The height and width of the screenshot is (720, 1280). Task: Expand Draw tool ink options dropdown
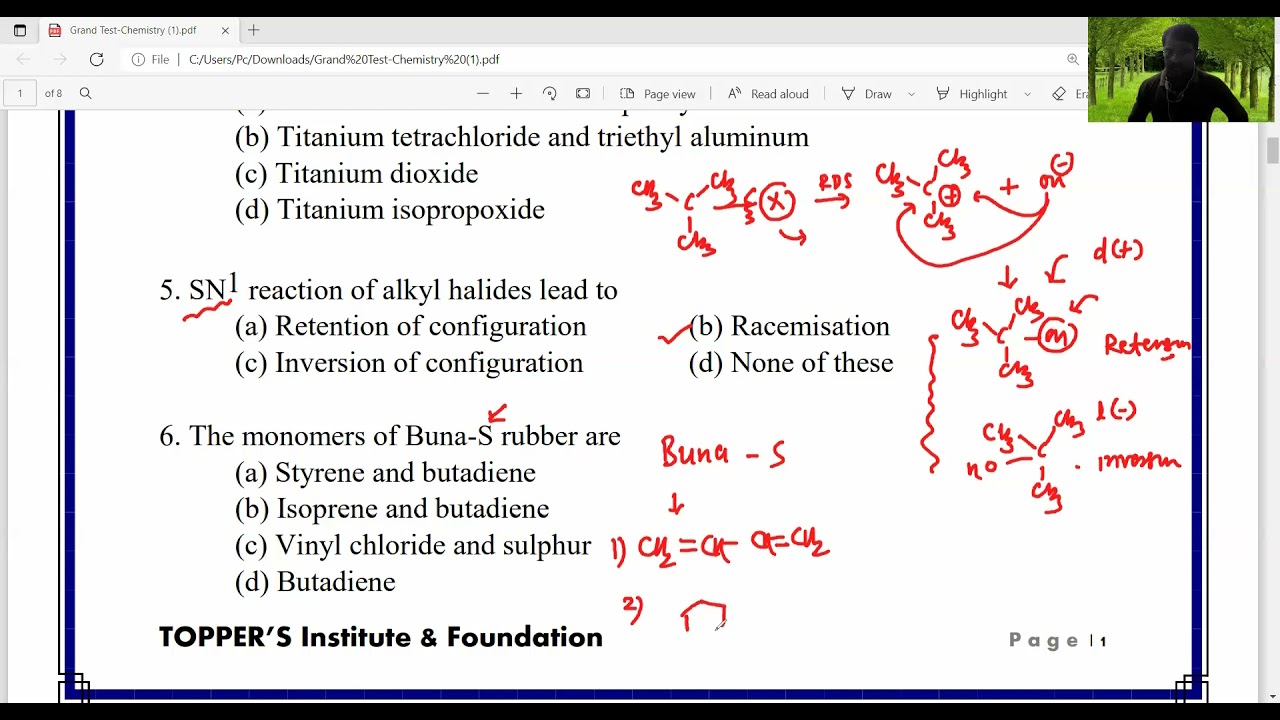click(911, 94)
